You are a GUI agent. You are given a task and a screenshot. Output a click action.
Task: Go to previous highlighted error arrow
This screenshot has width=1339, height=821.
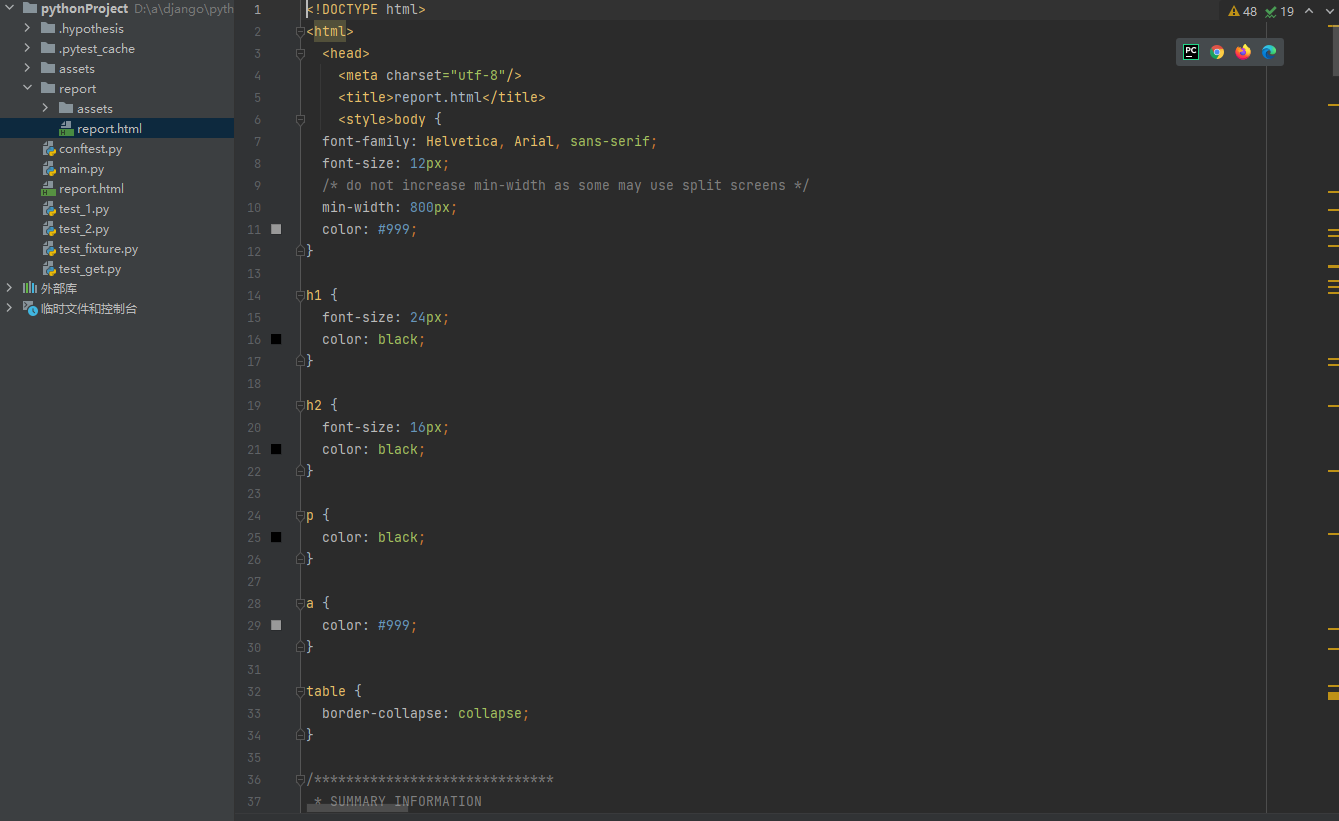coord(1309,11)
